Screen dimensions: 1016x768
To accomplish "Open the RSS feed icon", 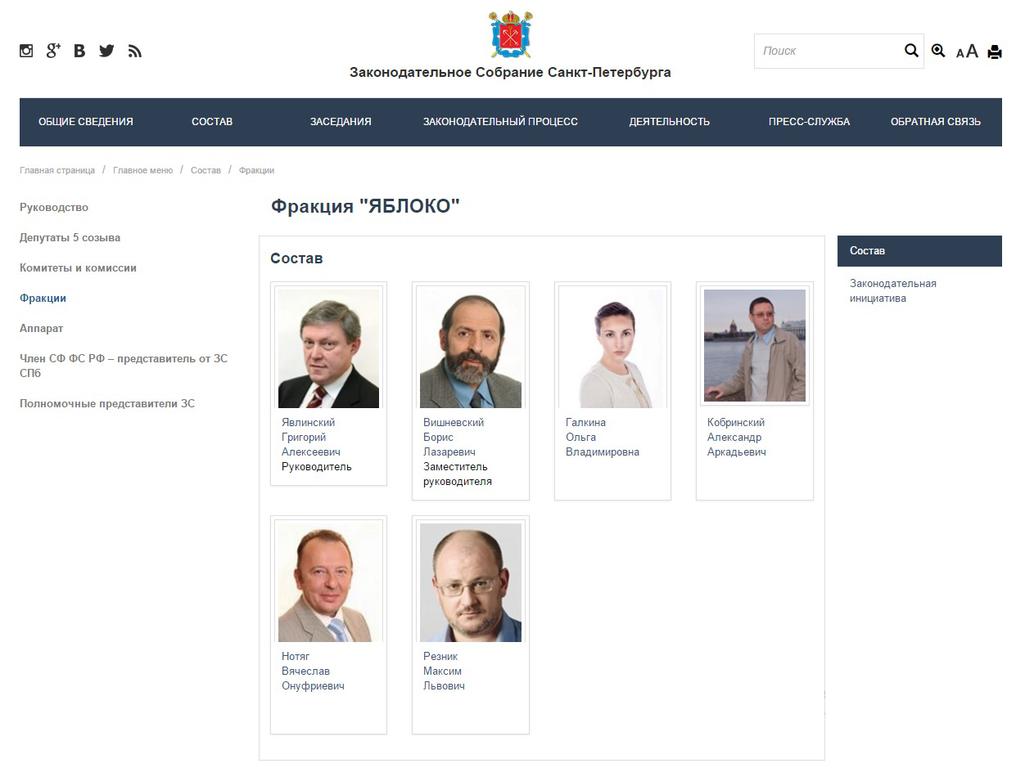I will (x=134, y=51).
